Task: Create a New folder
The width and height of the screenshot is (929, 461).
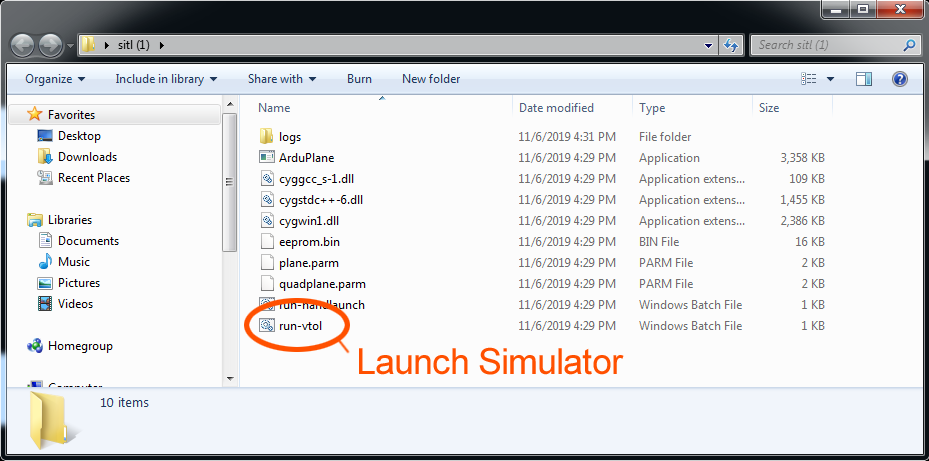Action: (431, 79)
